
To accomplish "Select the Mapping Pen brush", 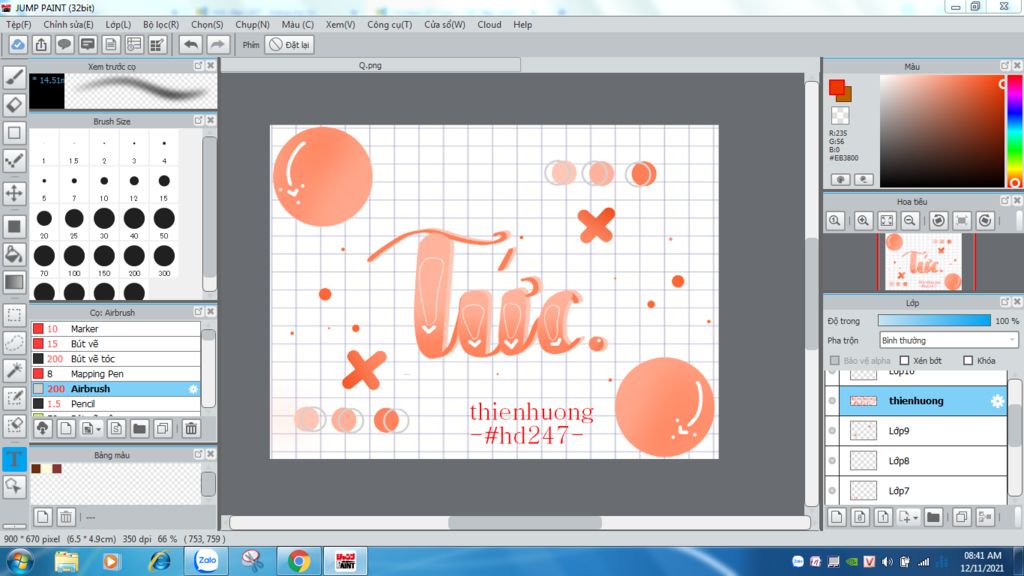I will pos(116,374).
